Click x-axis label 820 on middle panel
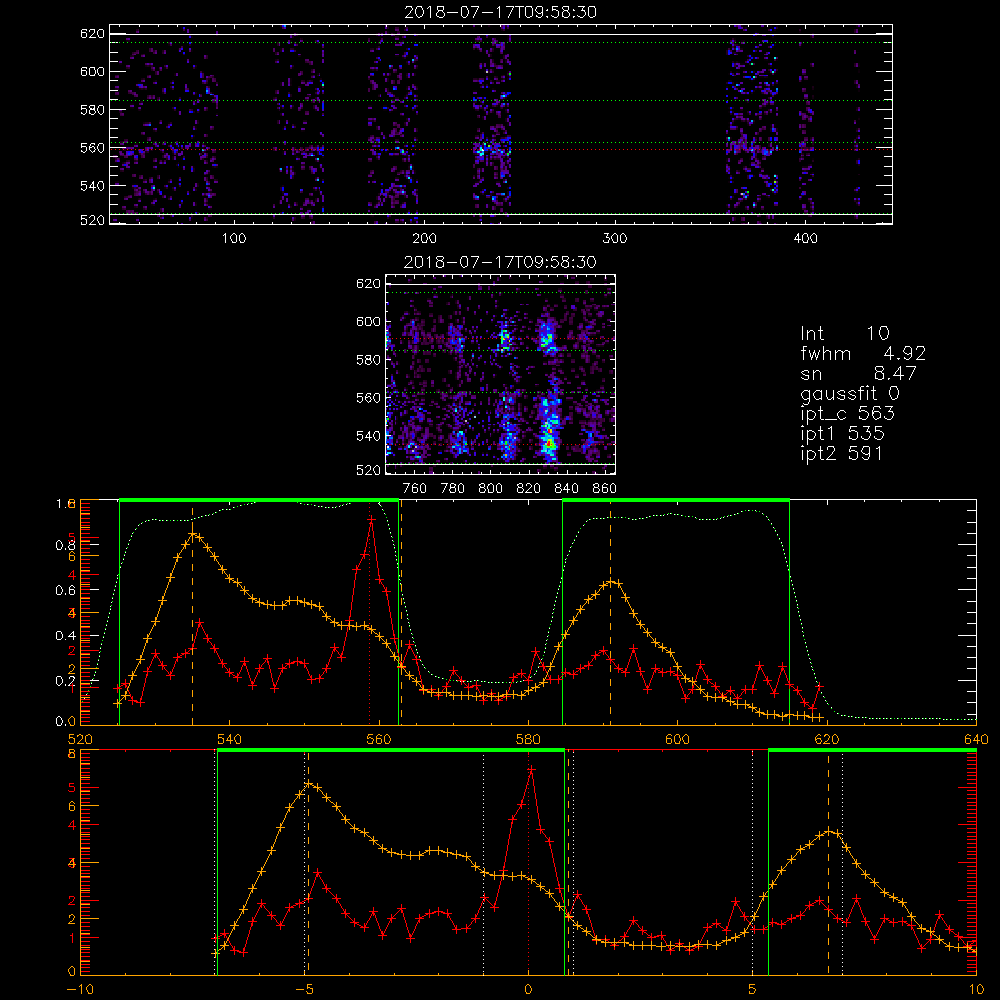This screenshot has height=1000, width=1000. pyautogui.click(x=529, y=489)
